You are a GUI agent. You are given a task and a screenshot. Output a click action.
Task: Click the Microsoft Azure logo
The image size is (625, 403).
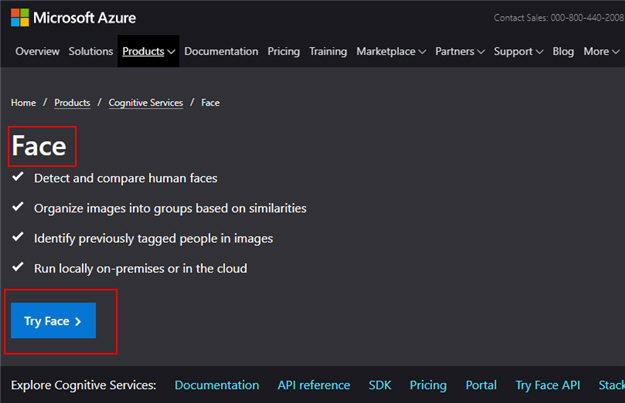tap(73, 18)
